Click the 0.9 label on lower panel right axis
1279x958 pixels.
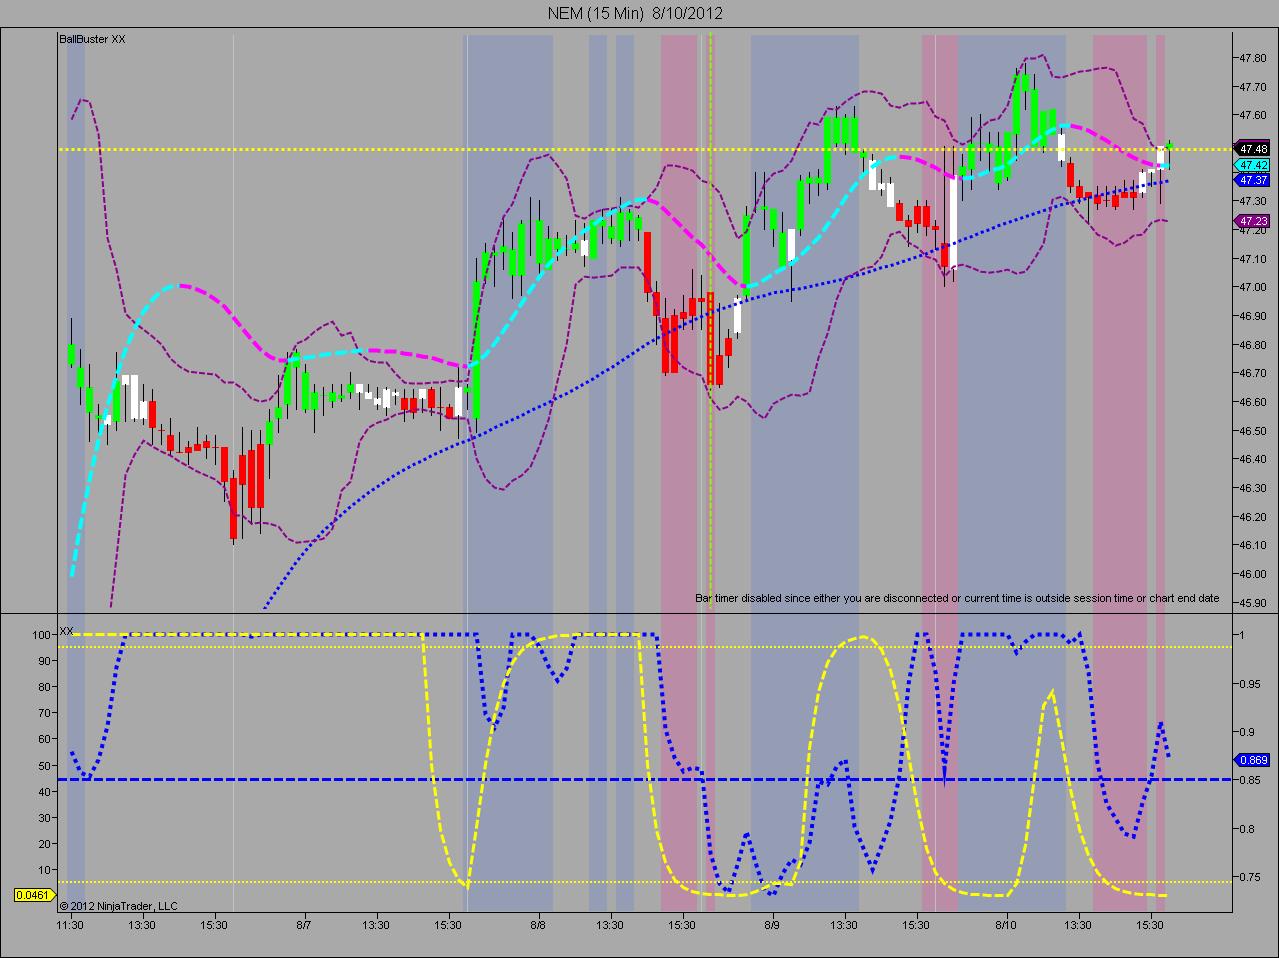(x=1247, y=732)
